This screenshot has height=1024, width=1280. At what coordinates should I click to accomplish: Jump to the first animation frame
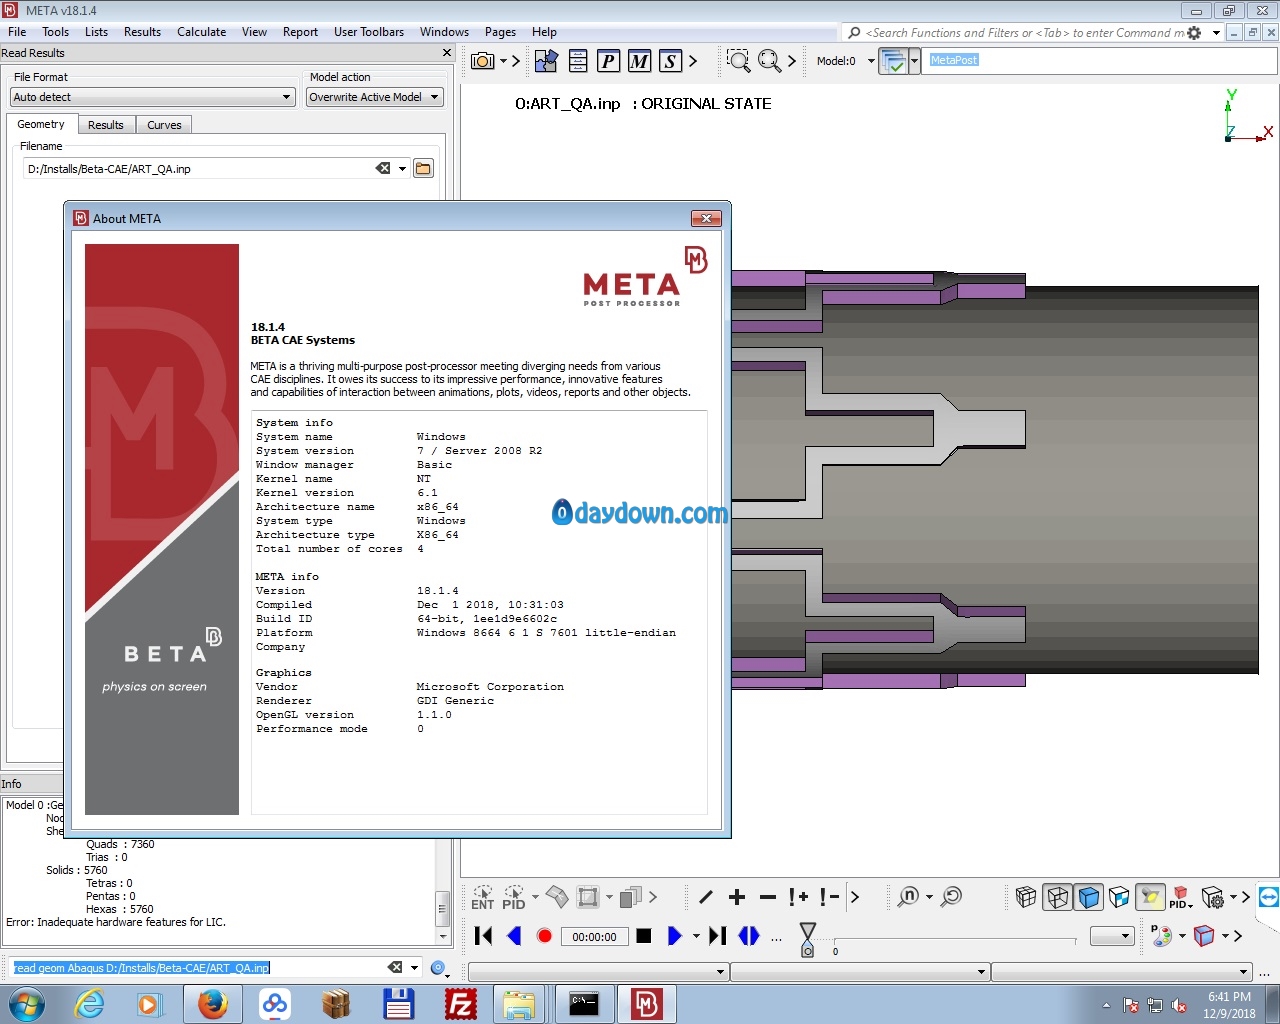click(x=483, y=936)
